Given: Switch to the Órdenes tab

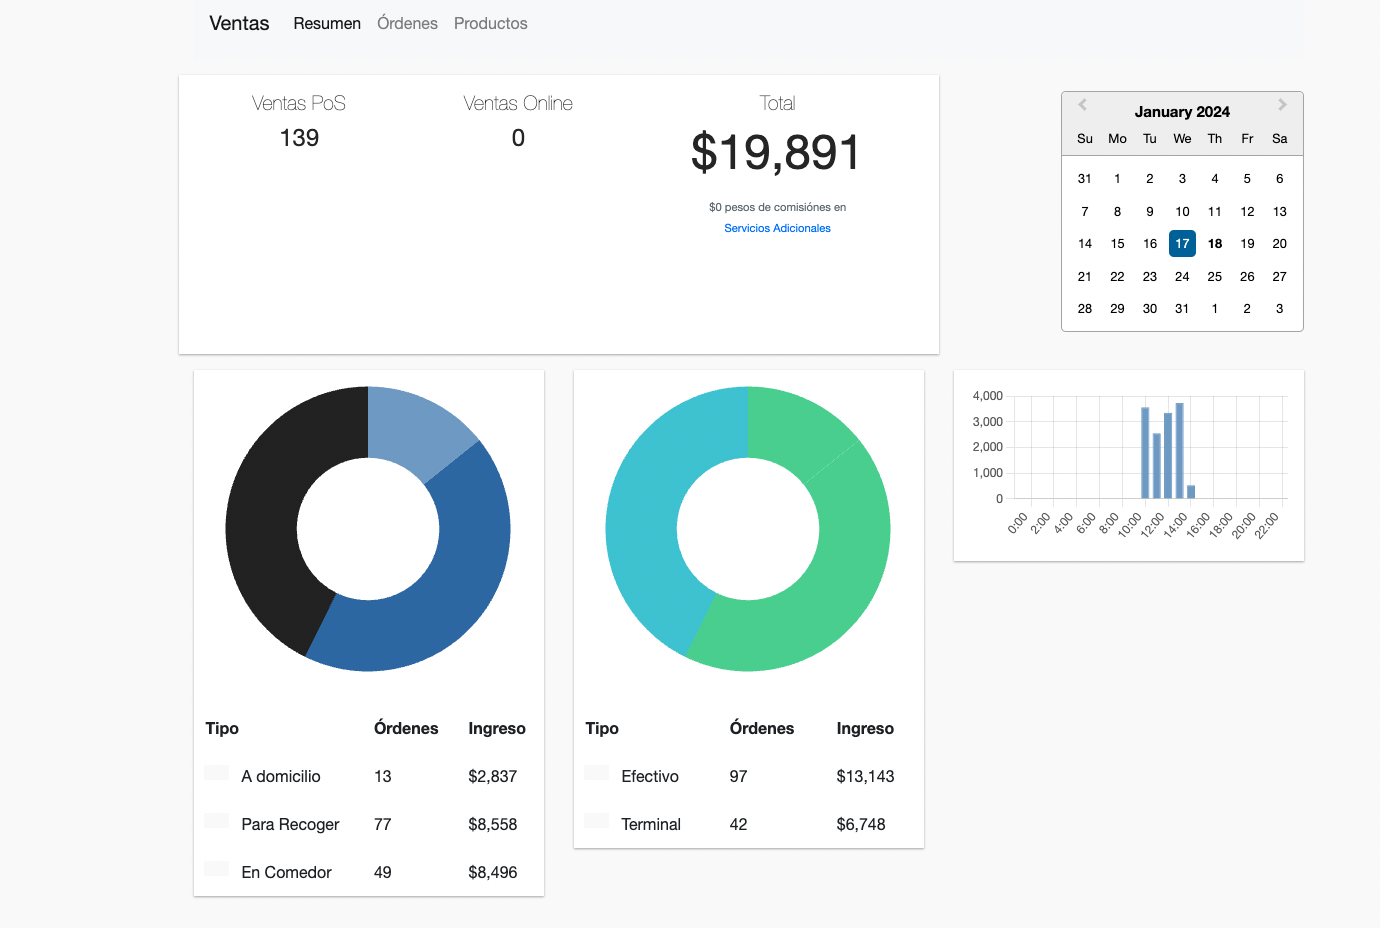Looking at the screenshot, I should (407, 23).
